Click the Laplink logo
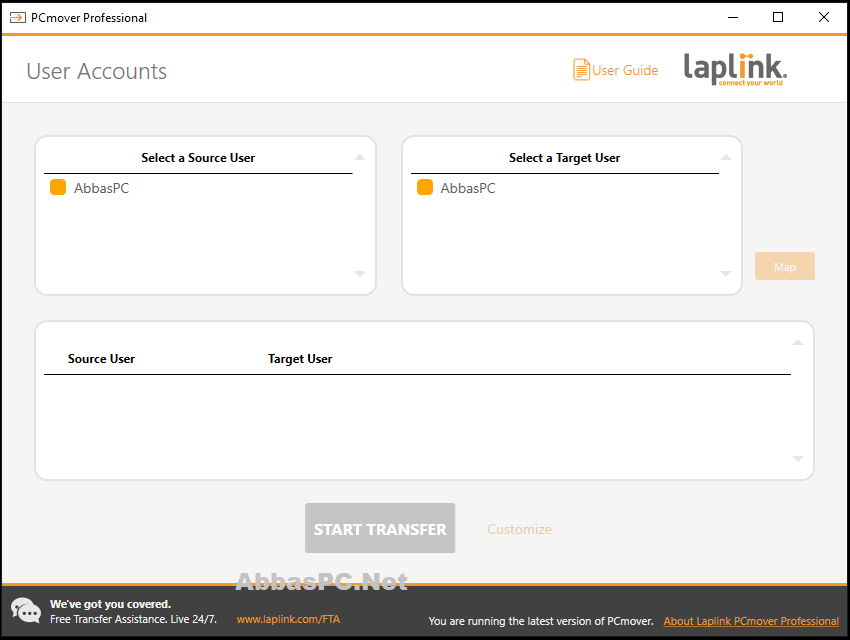Image resolution: width=850 pixels, height=640 pixels. (x=736, y=69)
